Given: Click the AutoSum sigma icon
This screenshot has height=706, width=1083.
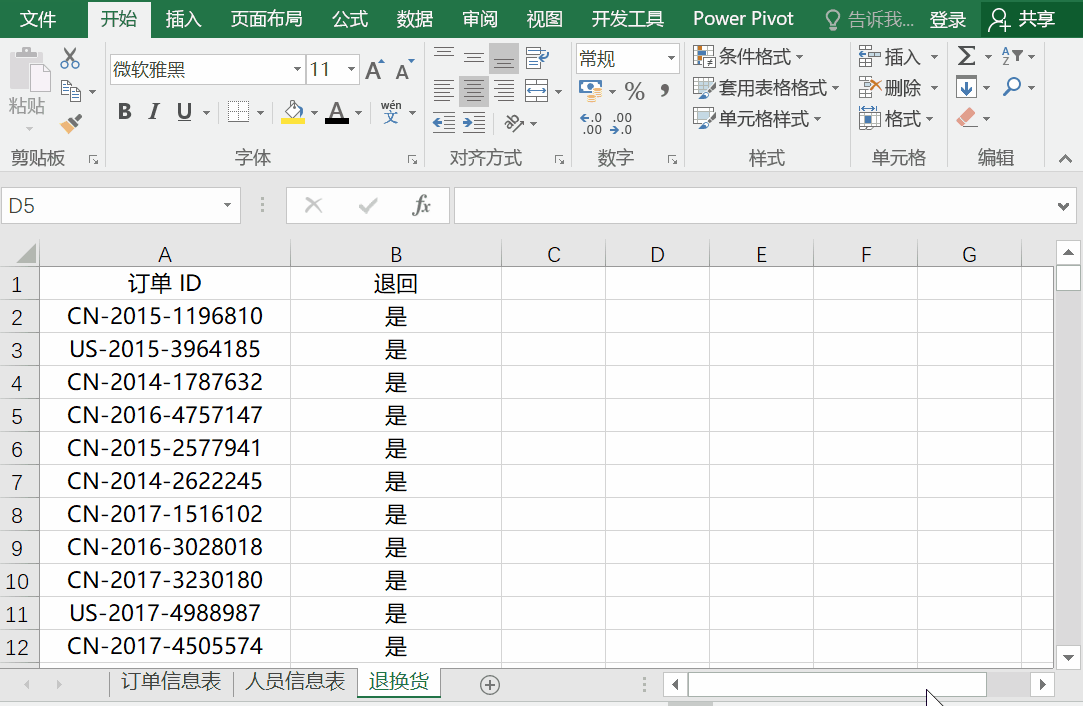Looking at the screenshot, I should (x=967, y=56).
